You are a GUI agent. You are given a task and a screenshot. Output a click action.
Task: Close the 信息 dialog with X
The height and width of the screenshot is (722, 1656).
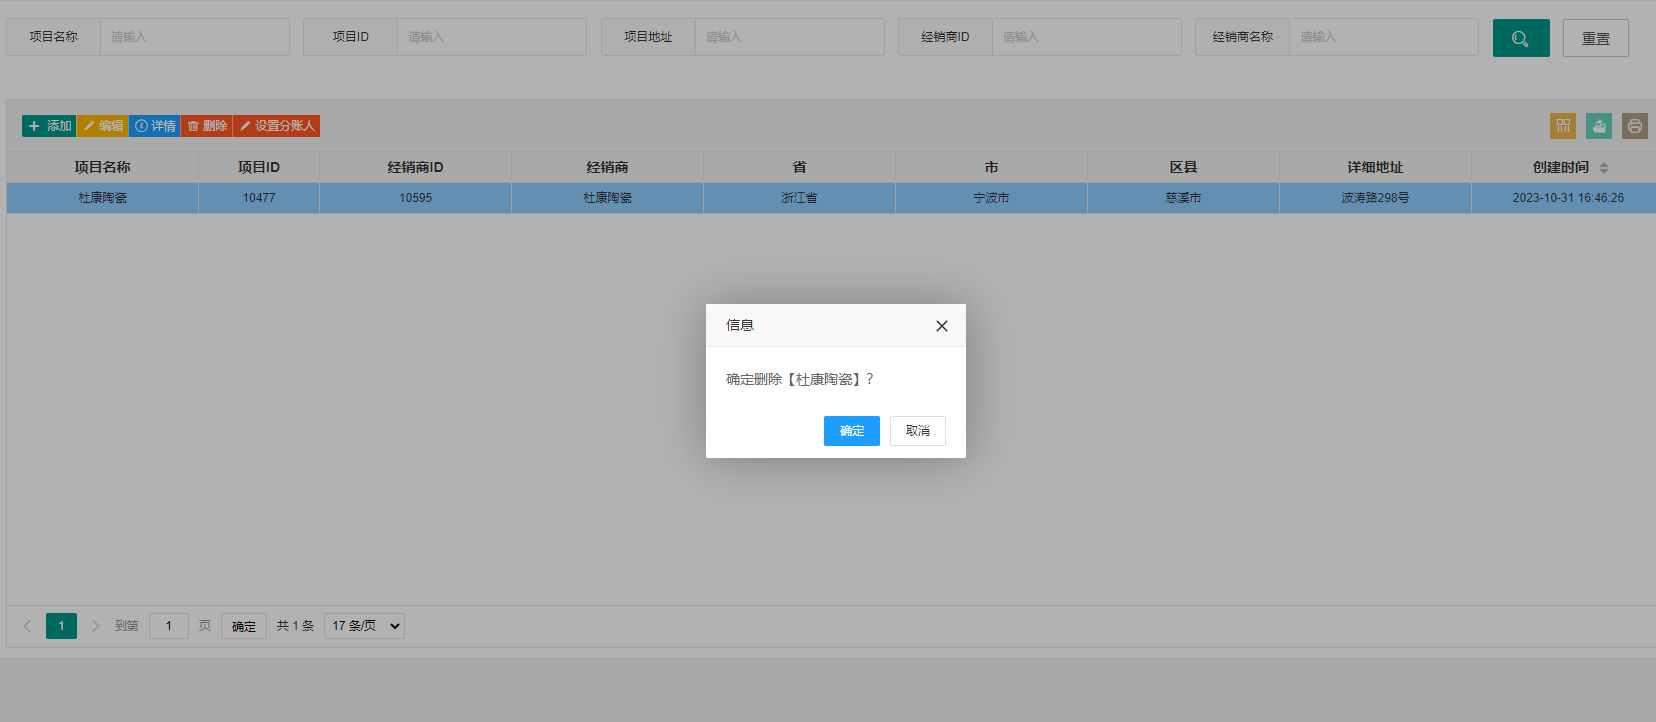(x=941, y=326)
